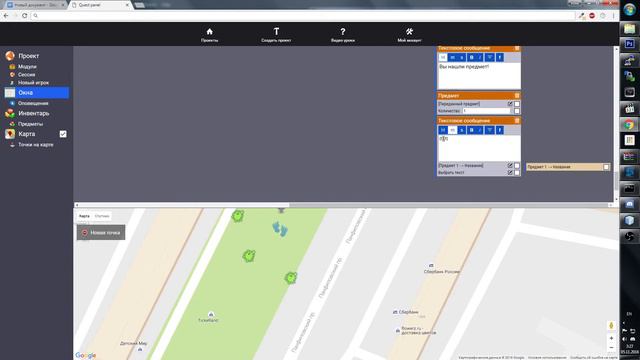
Task: Open Предметы in the sidebar
Action: coord(30,124)
